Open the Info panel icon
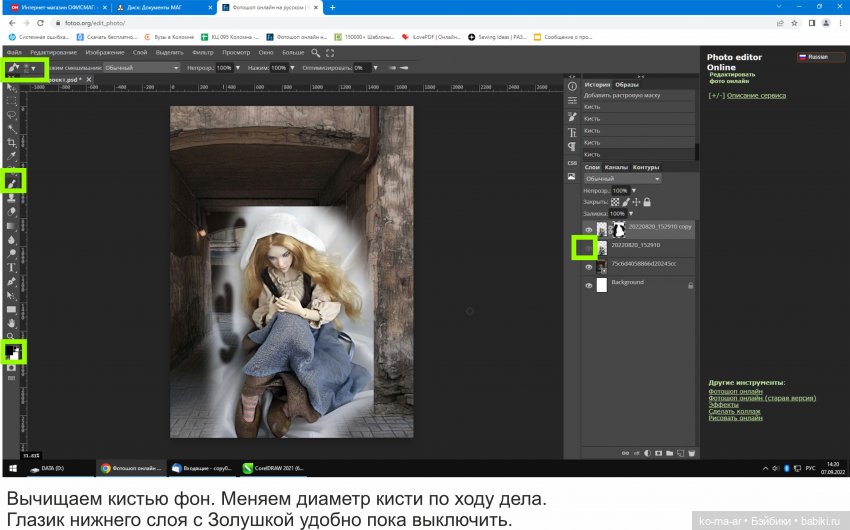Screen dimensions: 850x530 click(x=572, y=86)
